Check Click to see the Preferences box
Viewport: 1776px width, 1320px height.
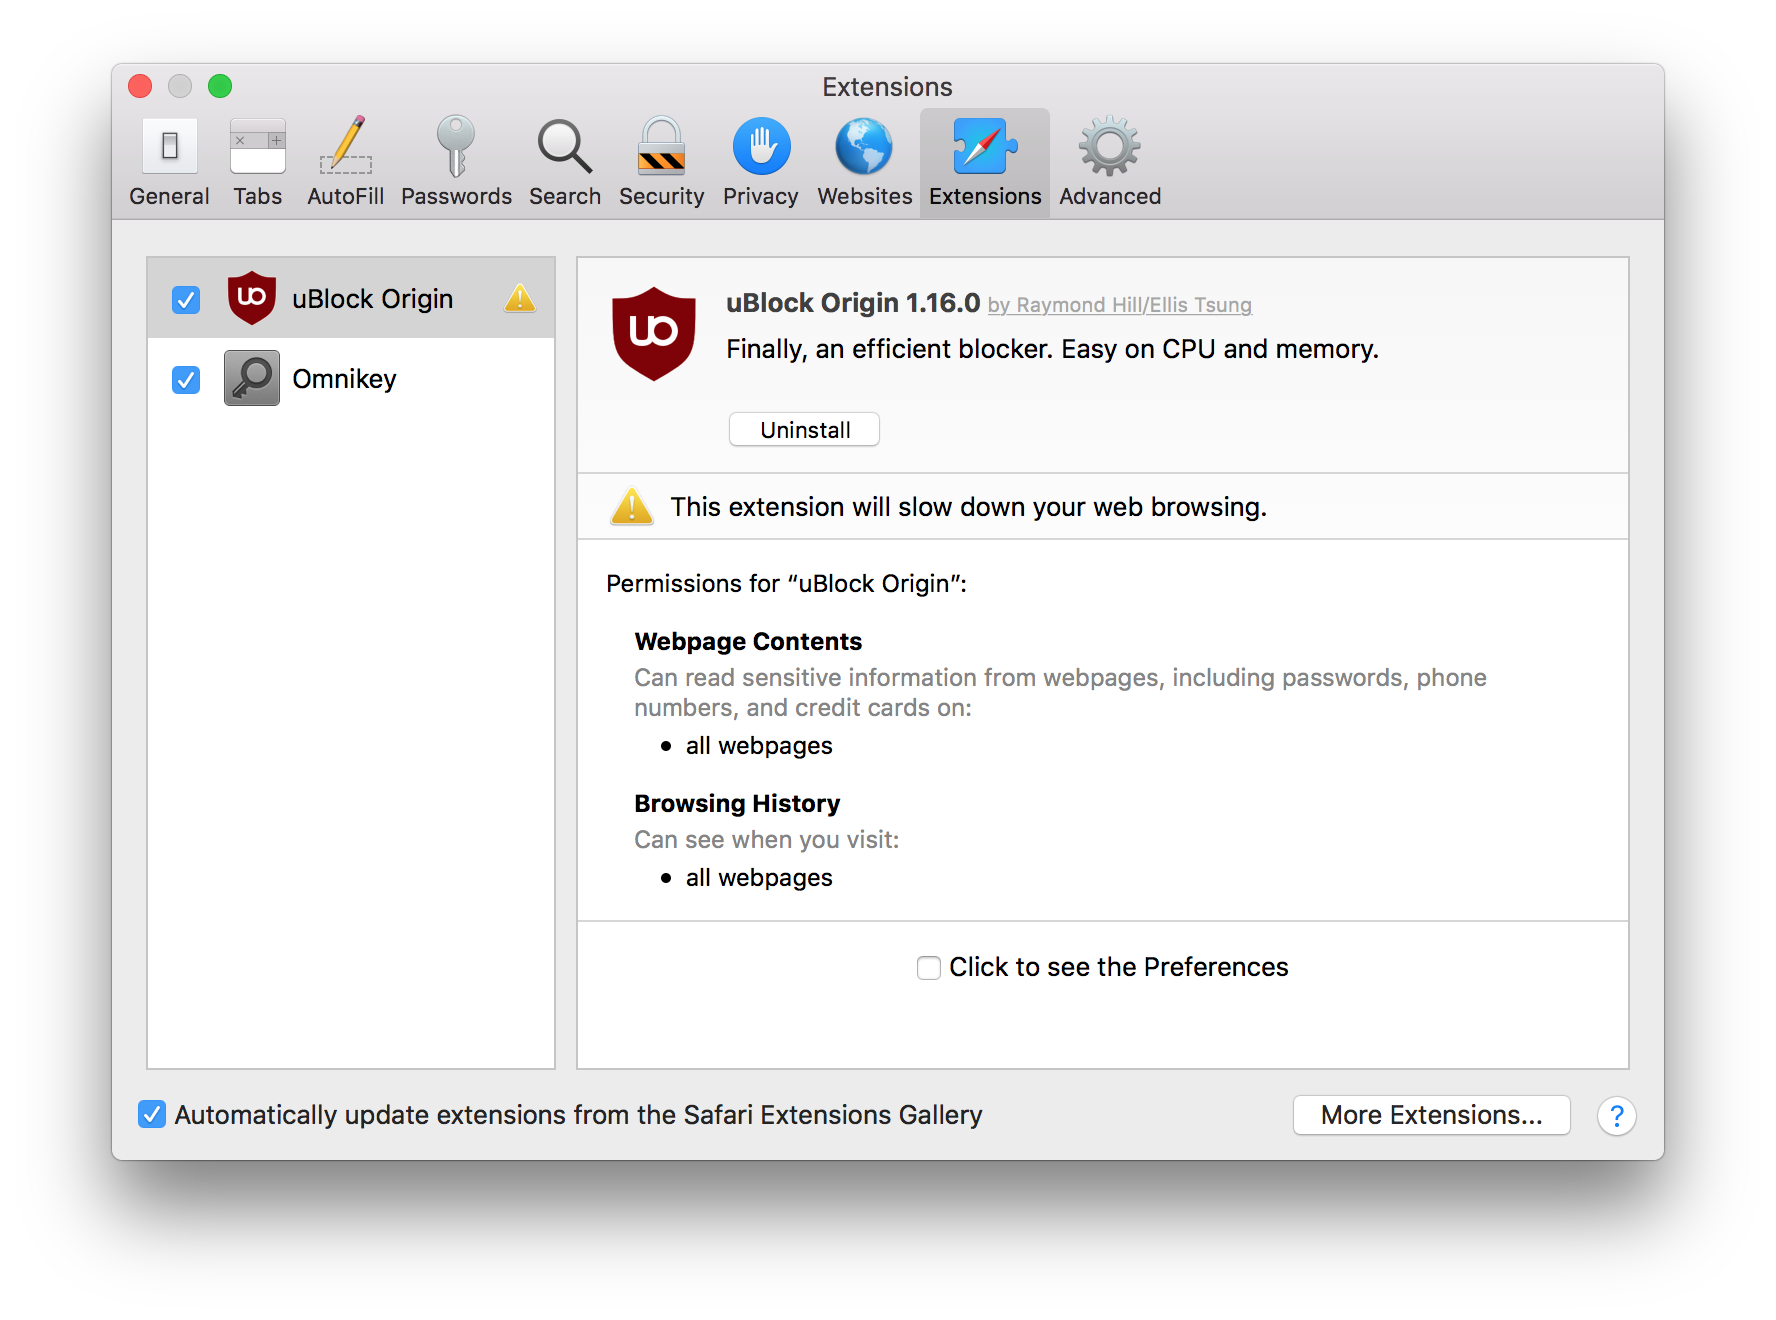(x=929, y=968)
